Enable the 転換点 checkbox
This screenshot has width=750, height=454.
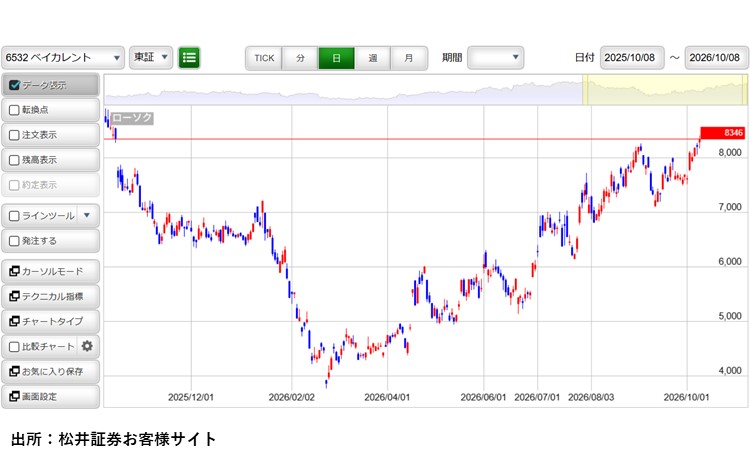tap(14, 110)
